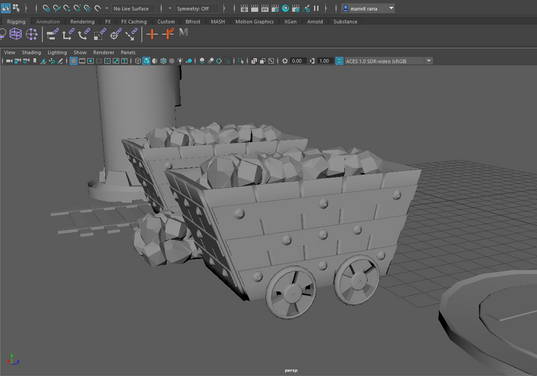Apply an Aim constraint from the shelf

pyautogui.click(x=115, y=34)
